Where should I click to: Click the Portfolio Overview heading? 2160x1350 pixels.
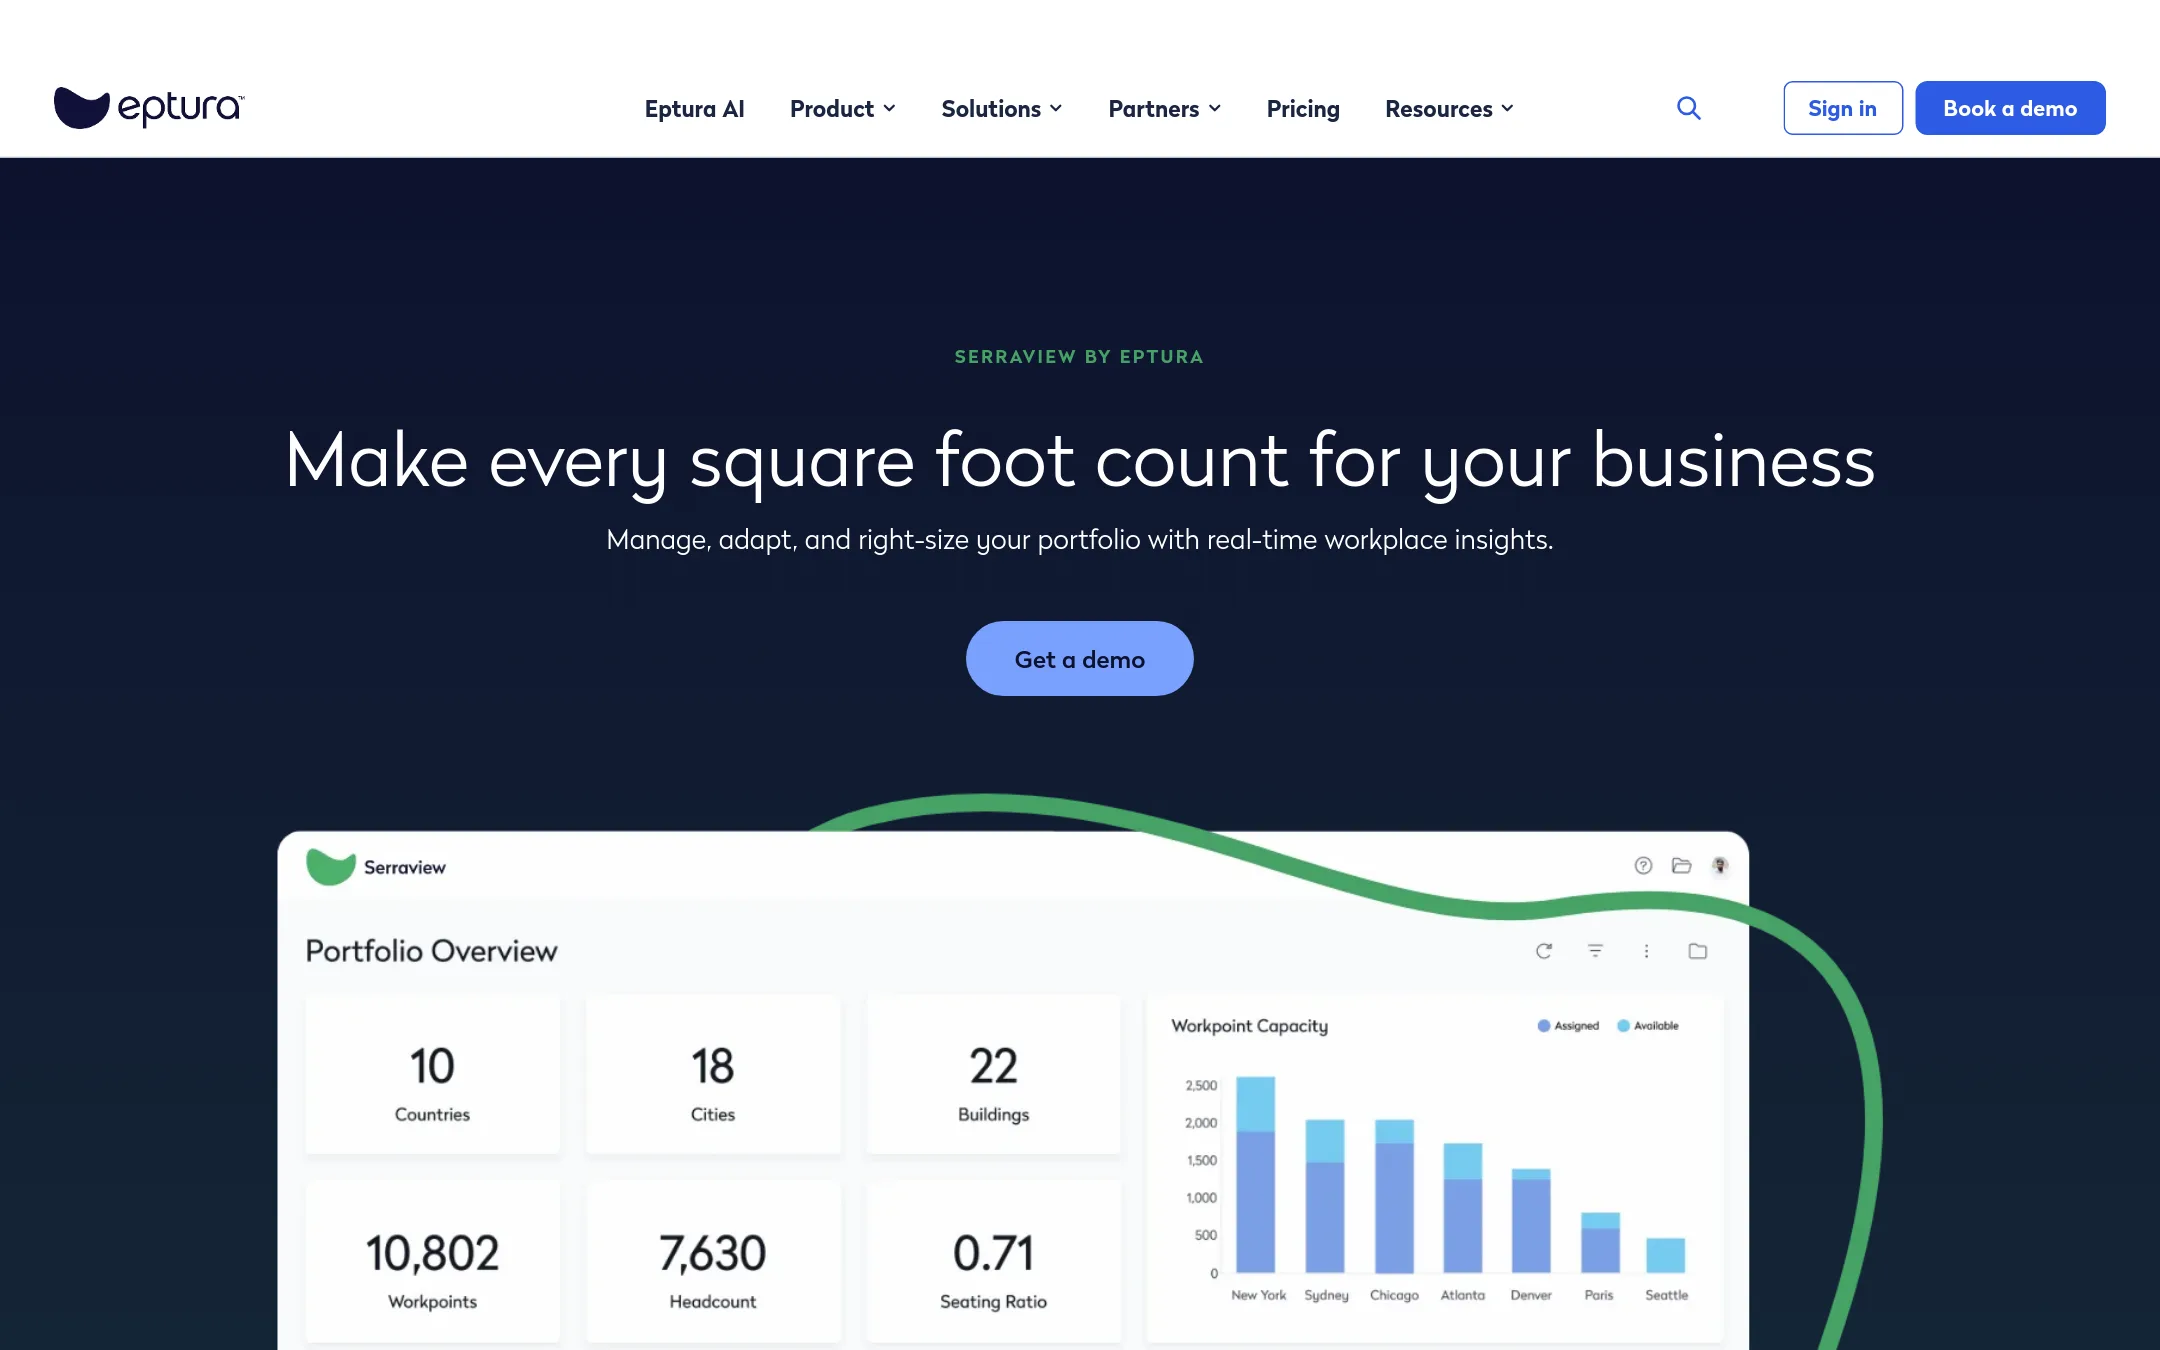(431, 951)
